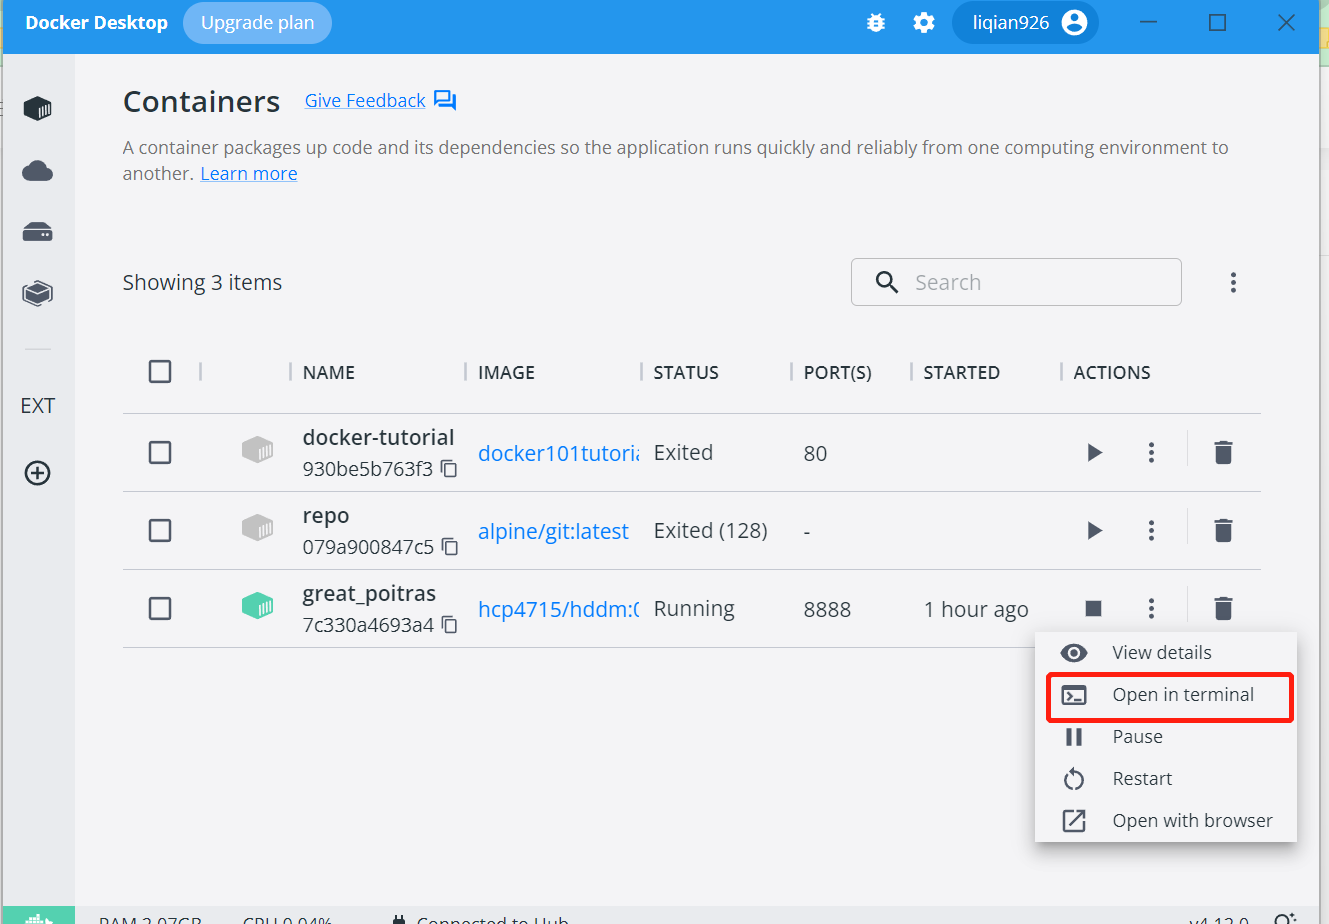Click Docker whale icon in status bar
Image resolution: width=1329 pixels, height=924 pixels.
(38, 916)
